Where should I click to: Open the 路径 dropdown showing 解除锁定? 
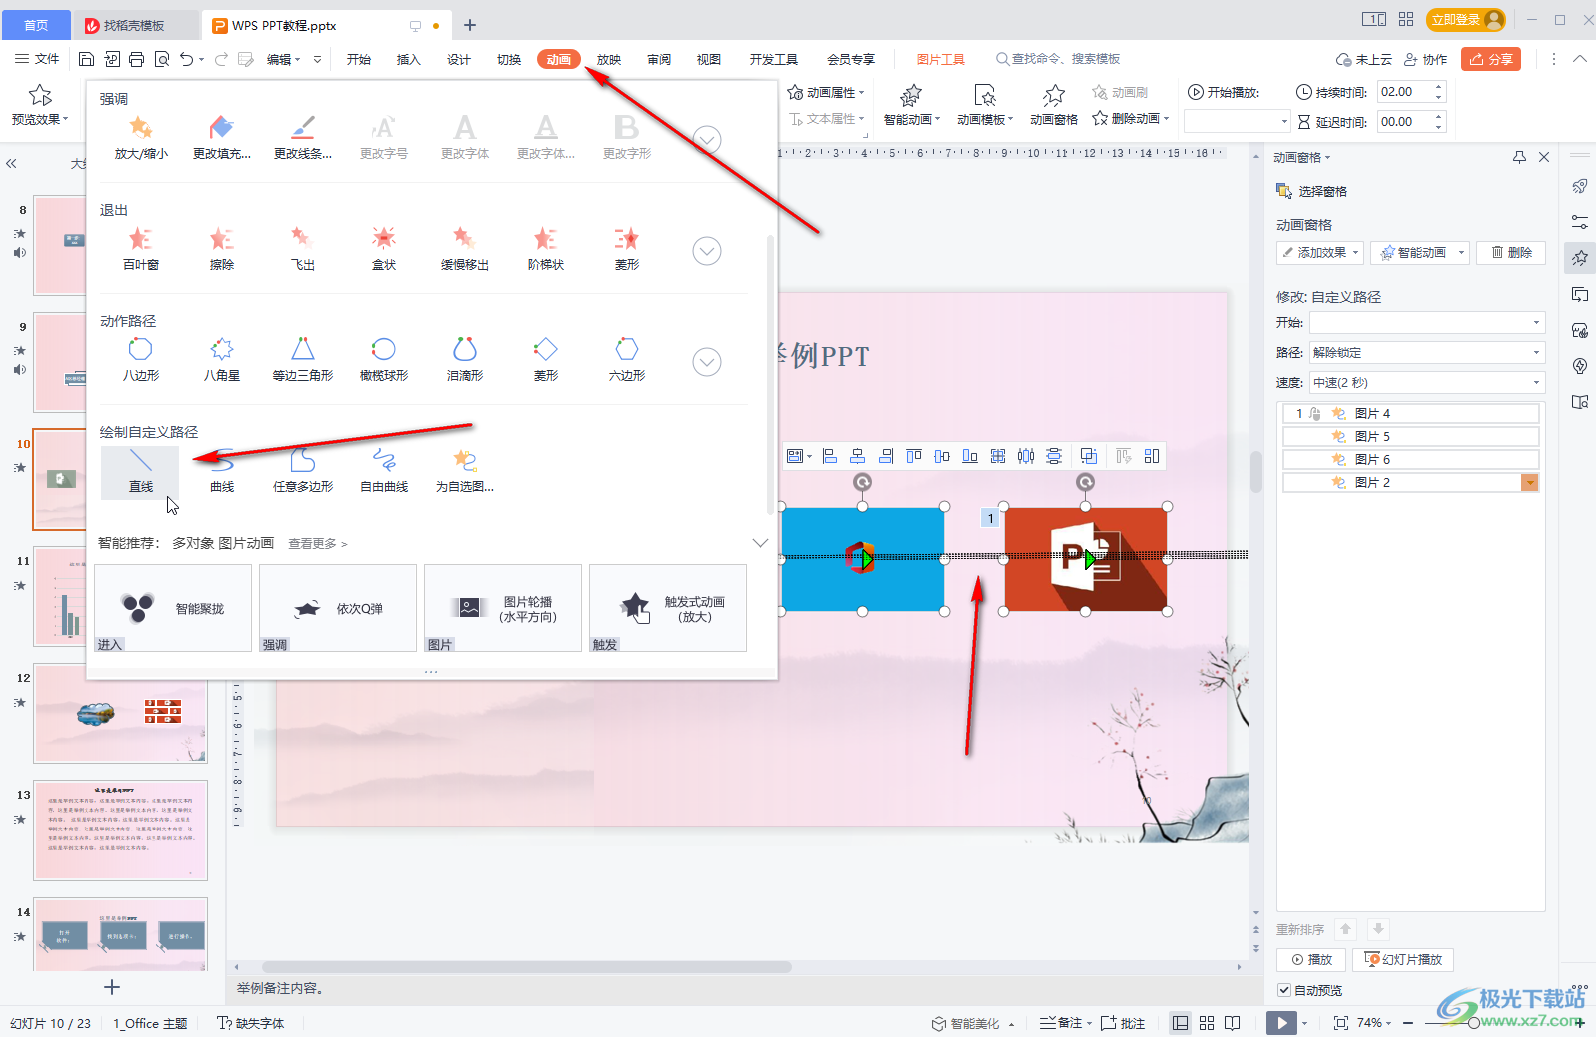(1427, 352)
